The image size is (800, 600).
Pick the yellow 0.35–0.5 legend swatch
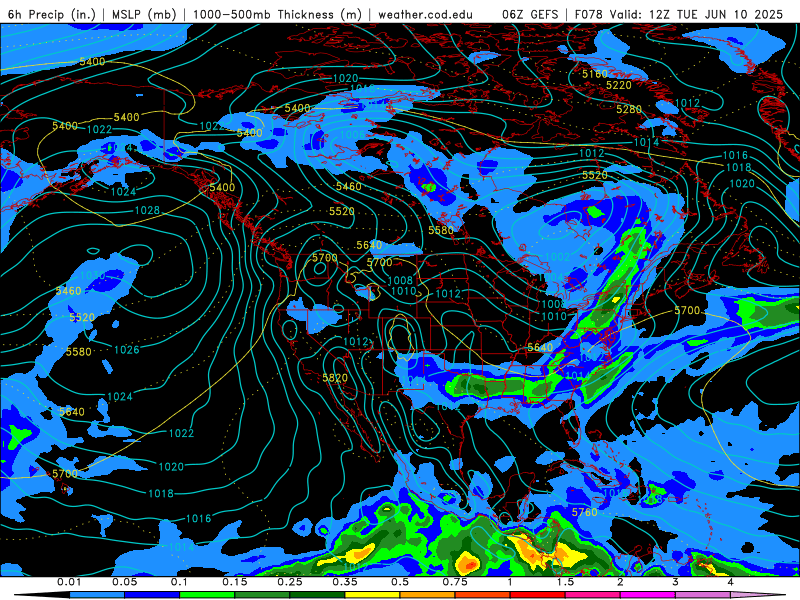click(372, 595)
